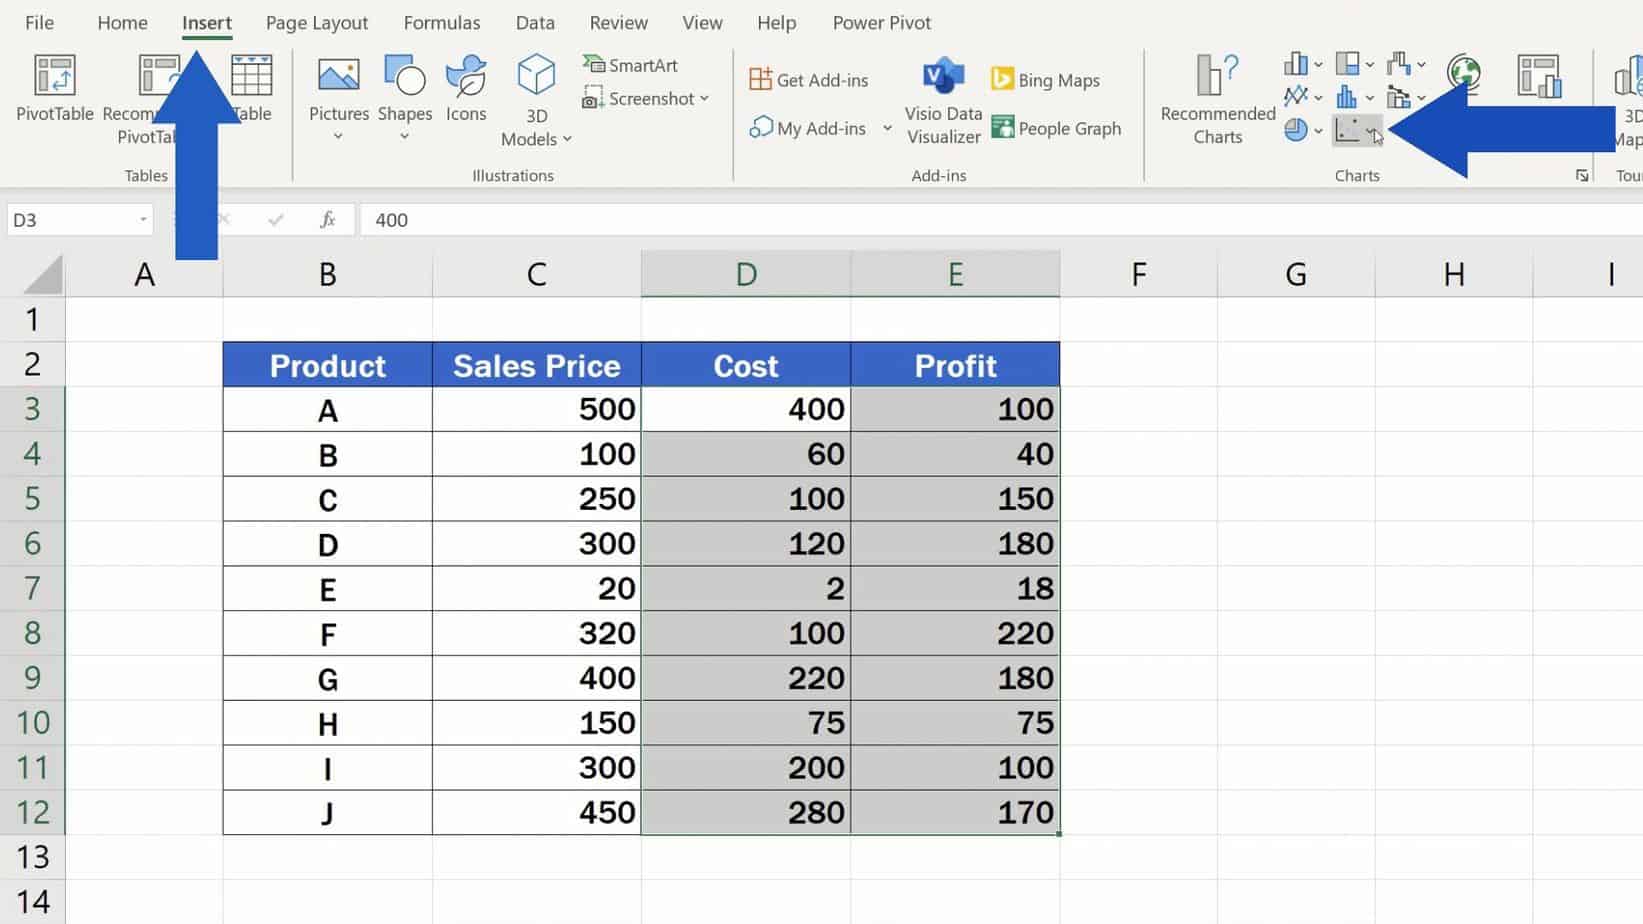Open Visio Data Visualizer
The width and height of the screenshot is (1643, 924).
[941, 100]
